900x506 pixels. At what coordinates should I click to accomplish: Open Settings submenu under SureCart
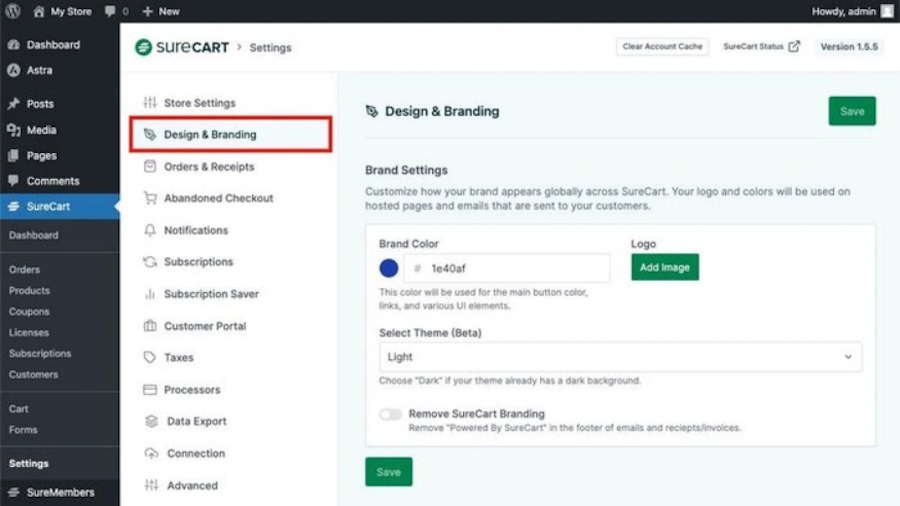(29, 464)
